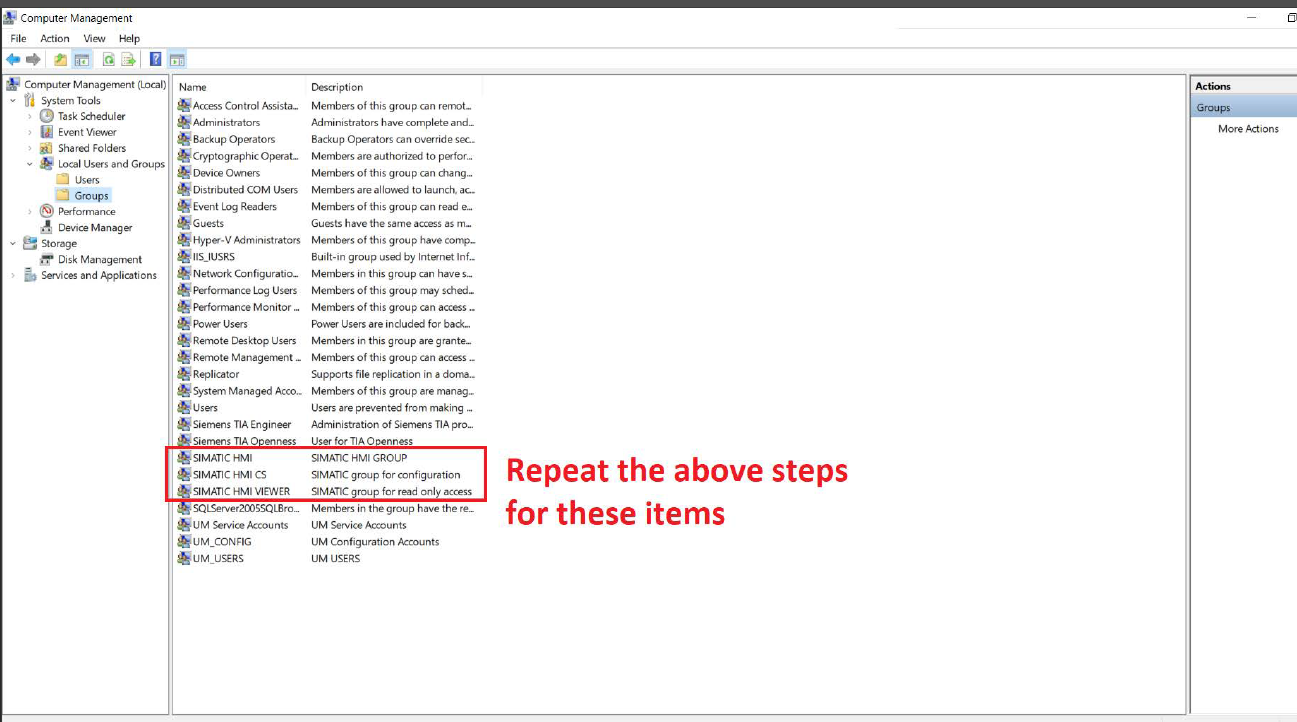Click the Guests group icon

184,223
